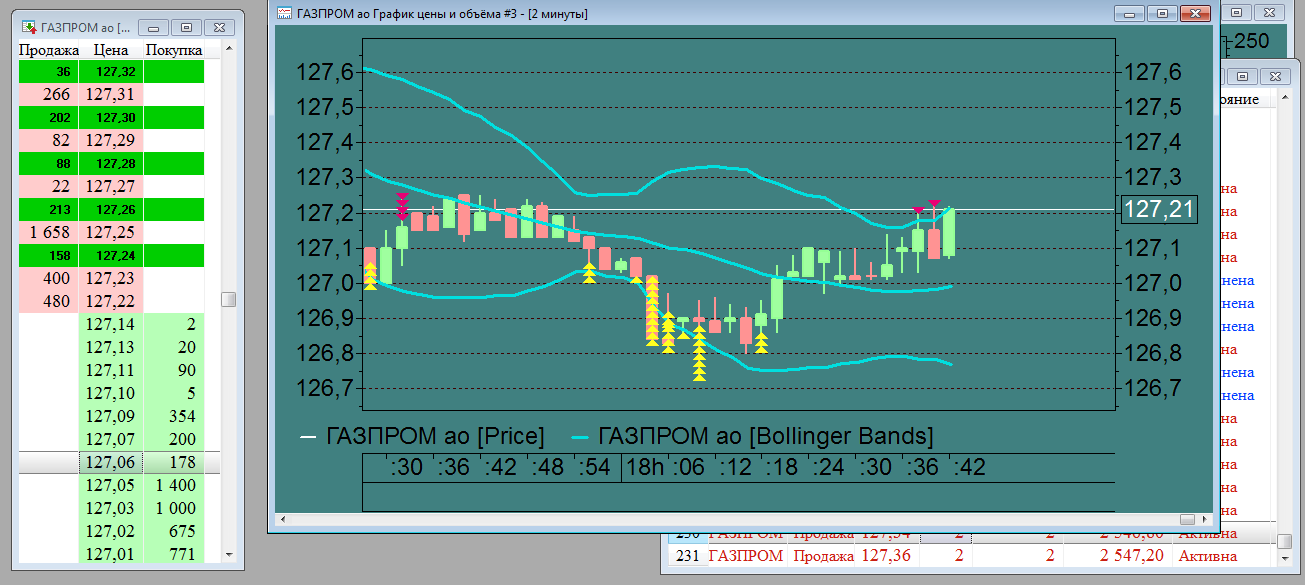
Task: Click the 127,07 bid price cell
Action: (x=111, y=439)
